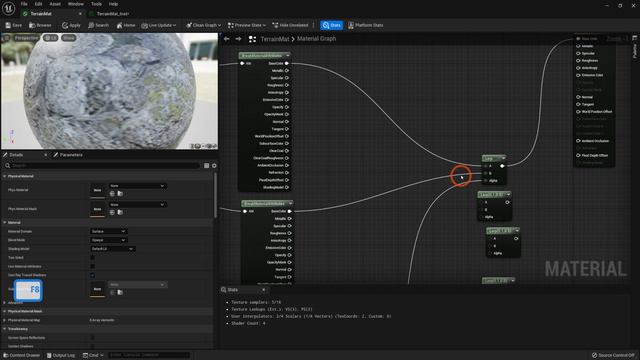
Task: Click Home to center graph
Action: click(126, 25)
